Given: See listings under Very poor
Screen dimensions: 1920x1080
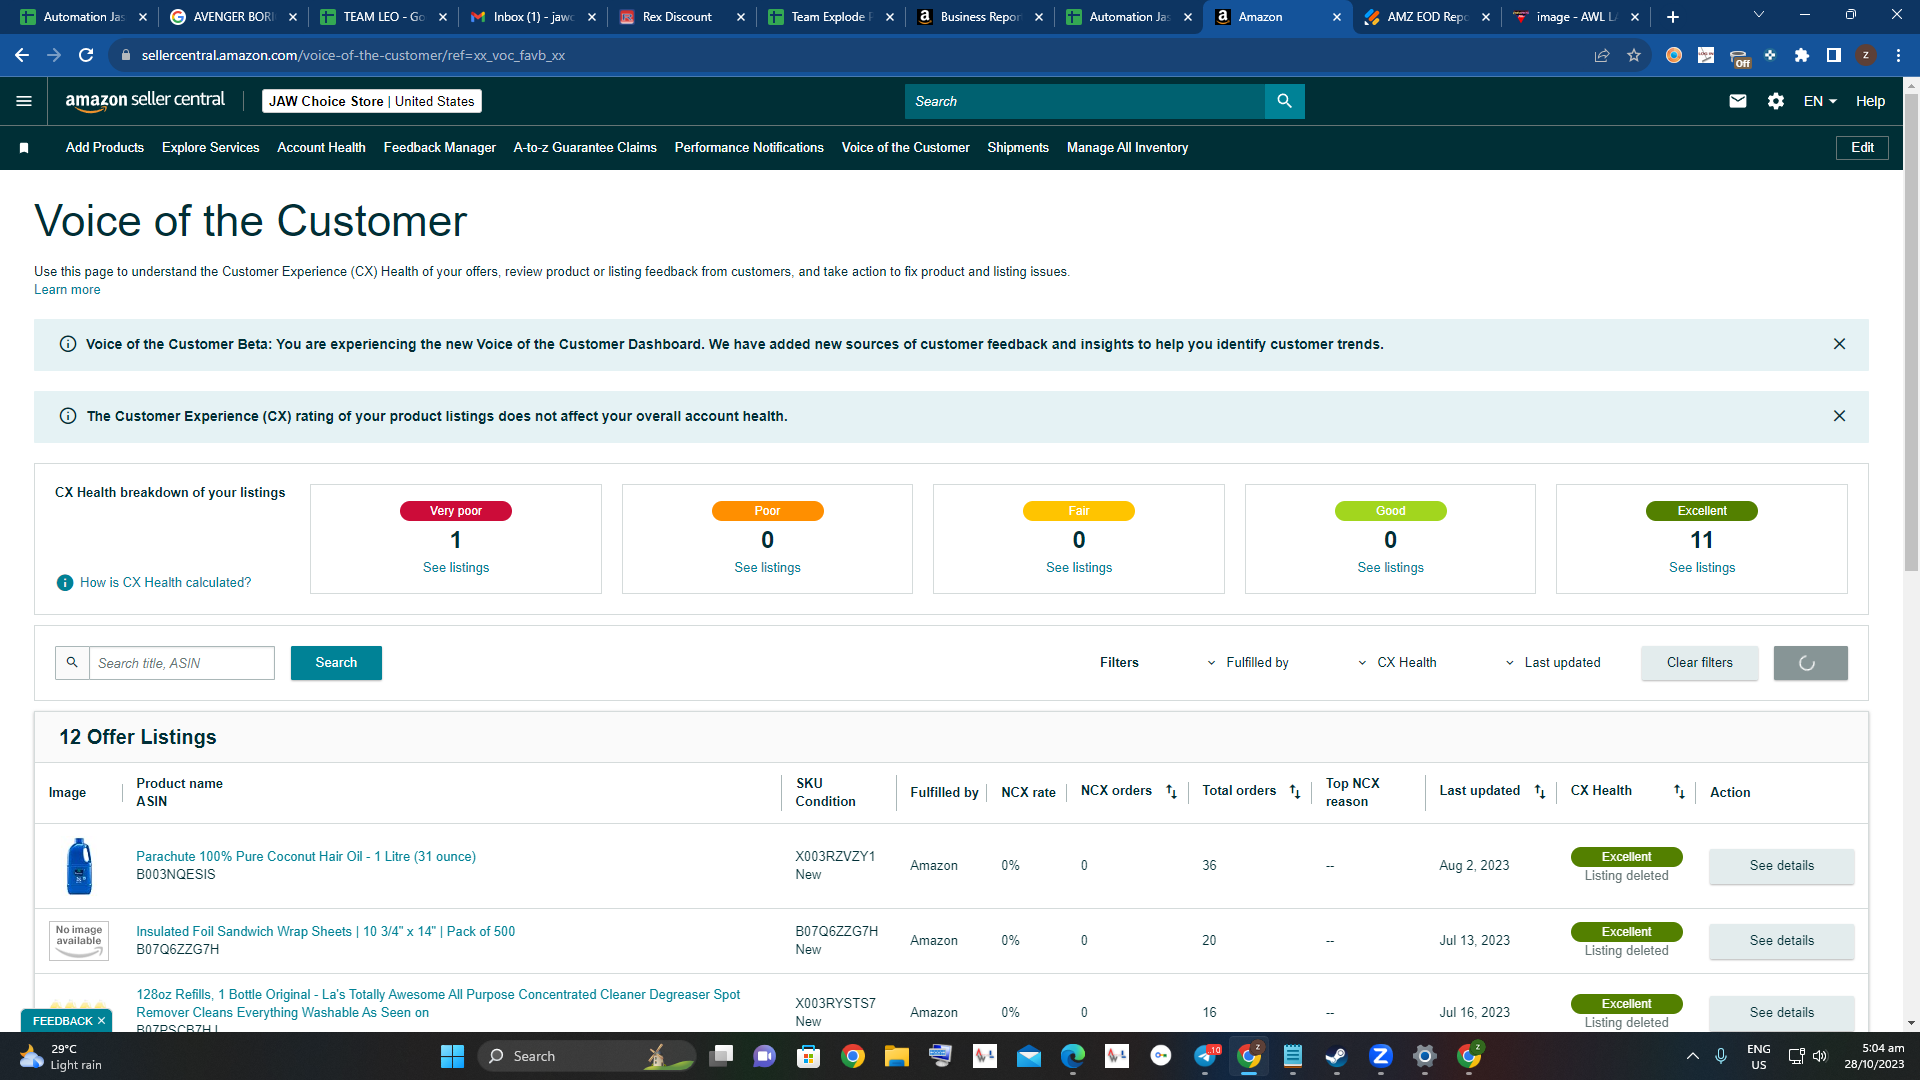Looking at the screenshot, I should tap(456, 568).
